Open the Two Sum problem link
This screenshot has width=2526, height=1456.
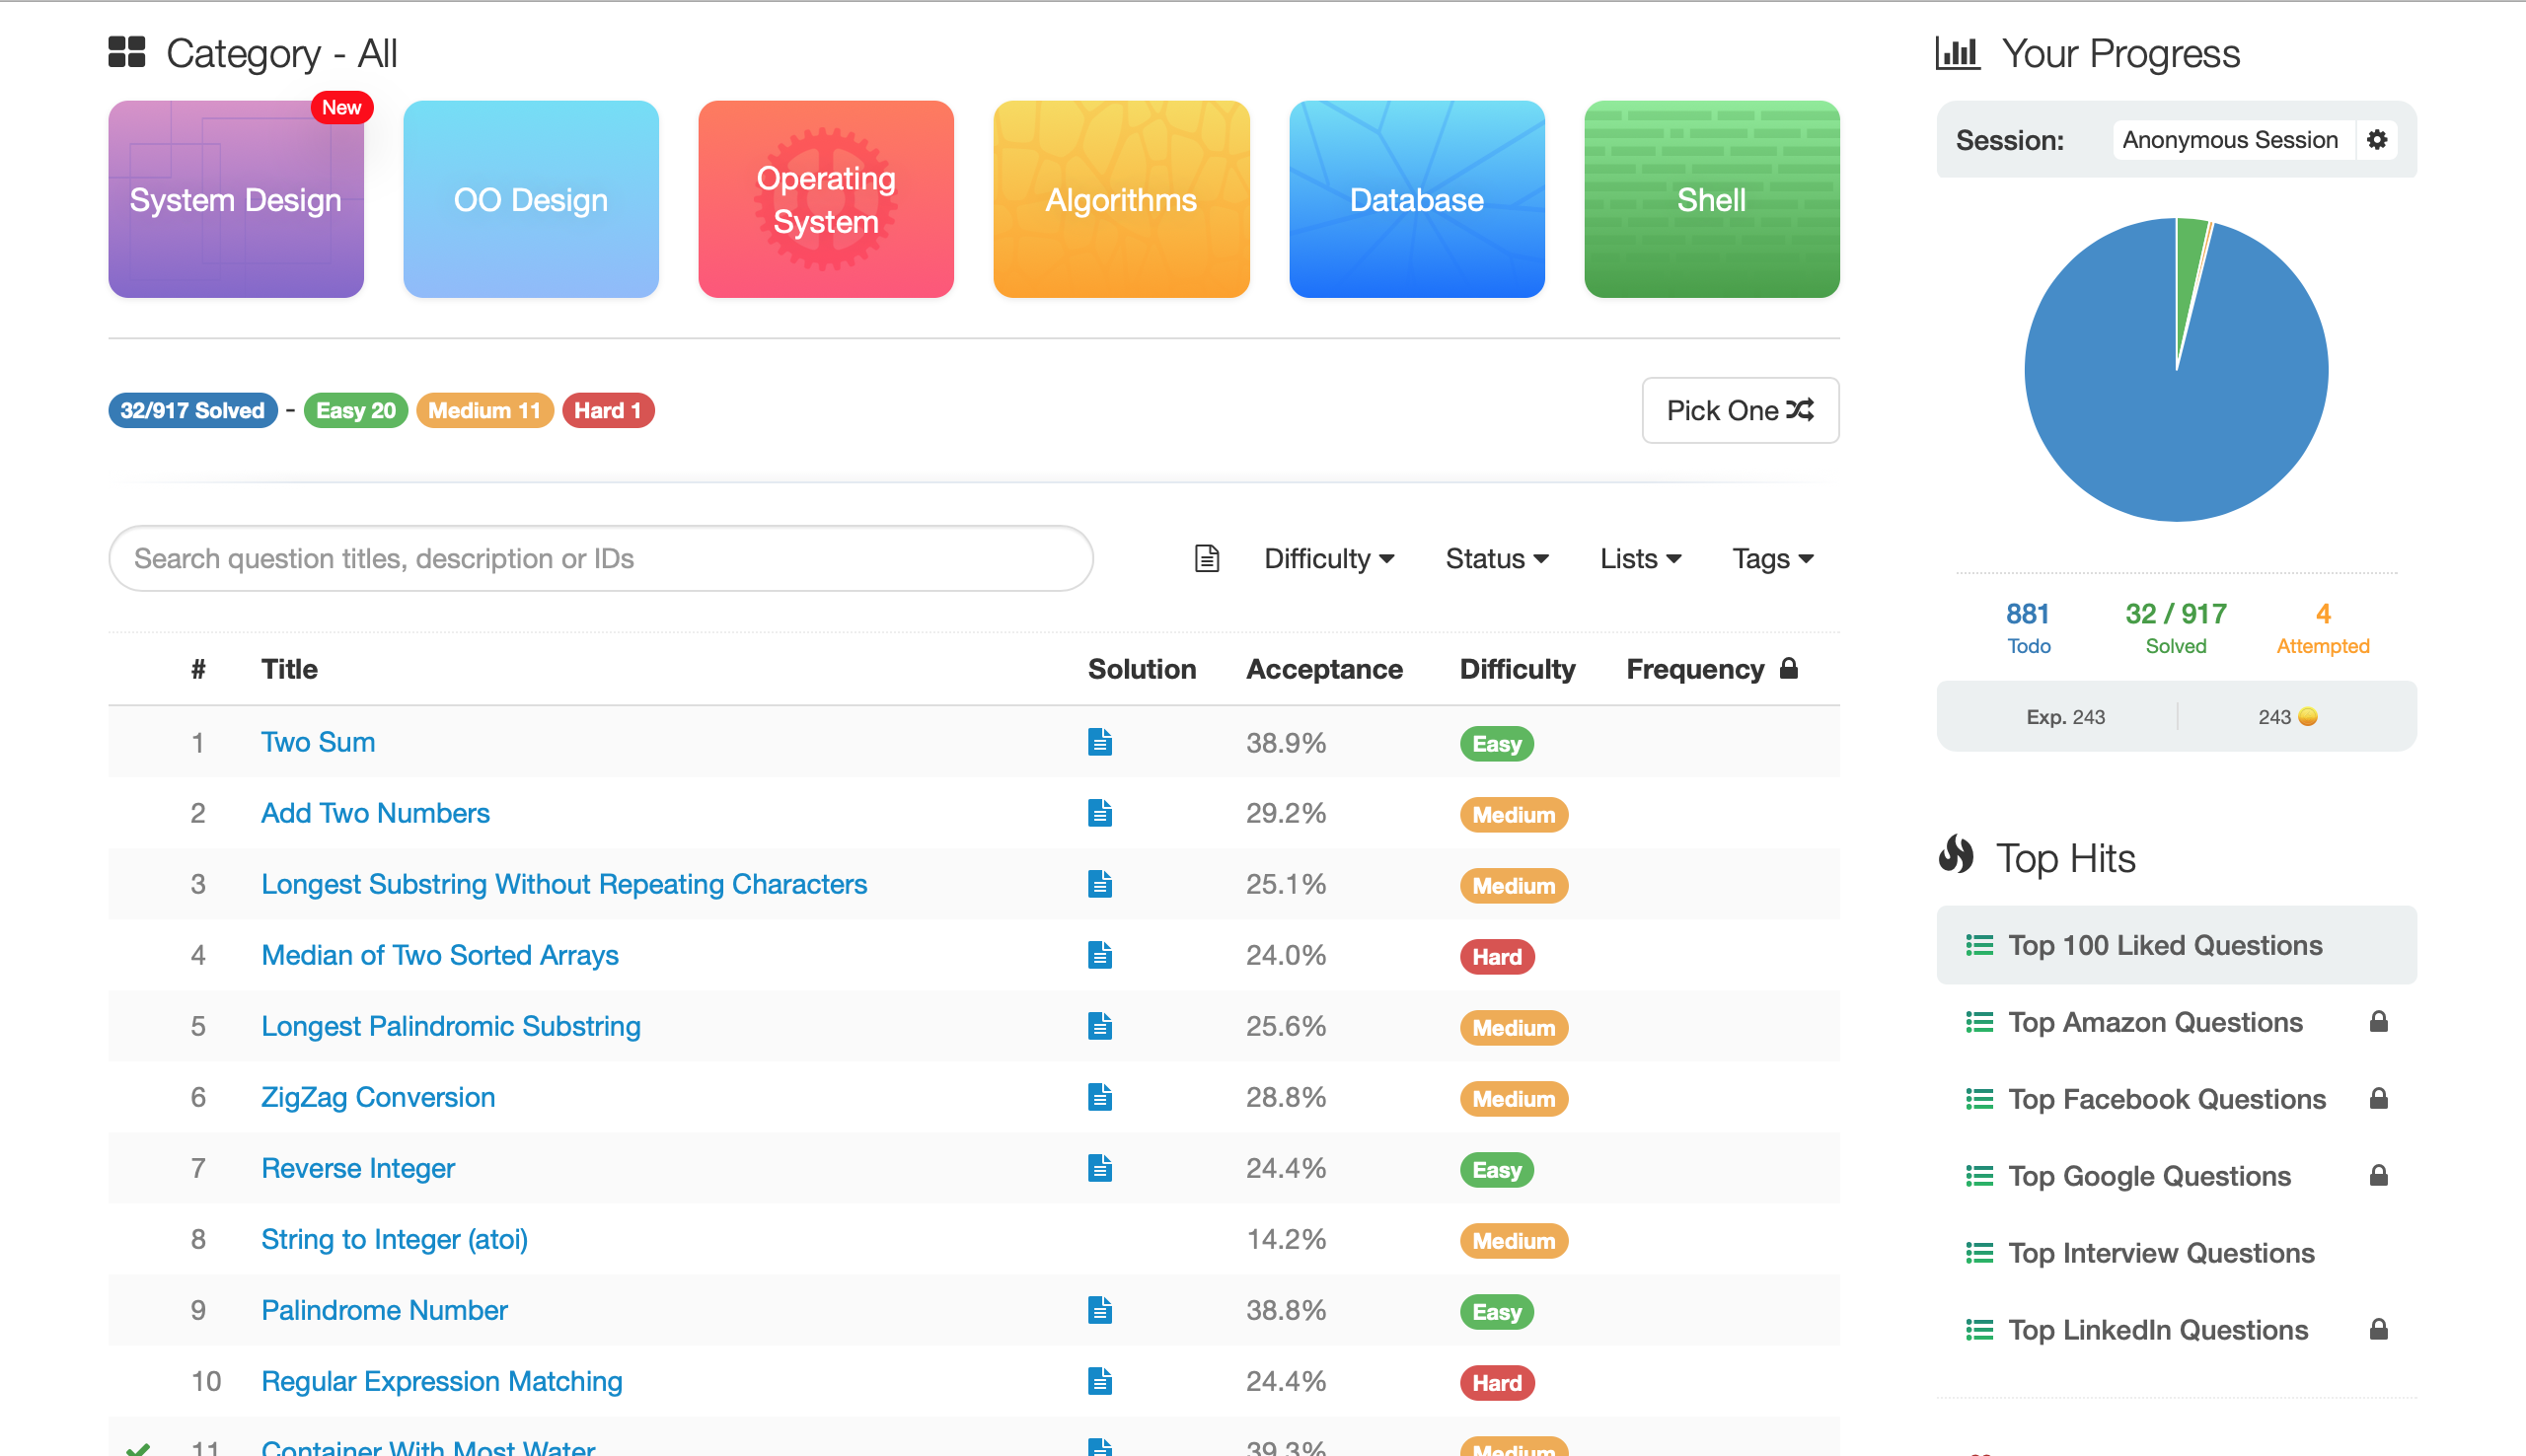point(318,742)
